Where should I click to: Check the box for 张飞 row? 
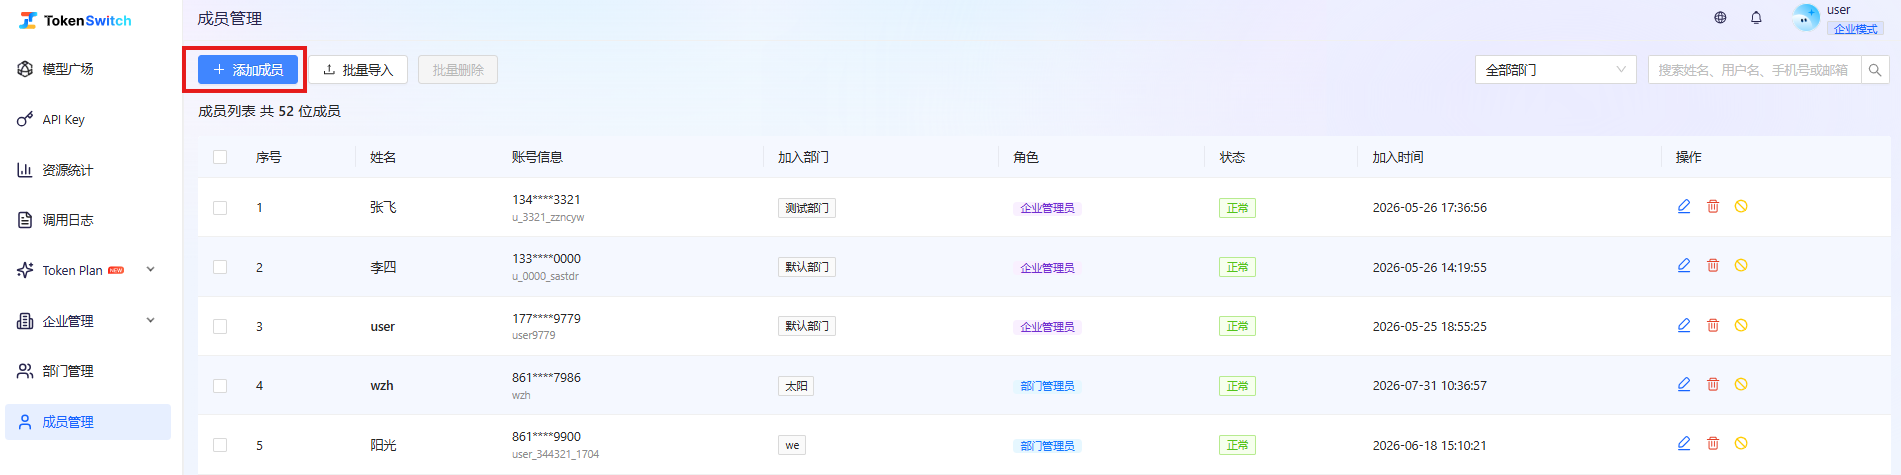click(x=220, y=208)
